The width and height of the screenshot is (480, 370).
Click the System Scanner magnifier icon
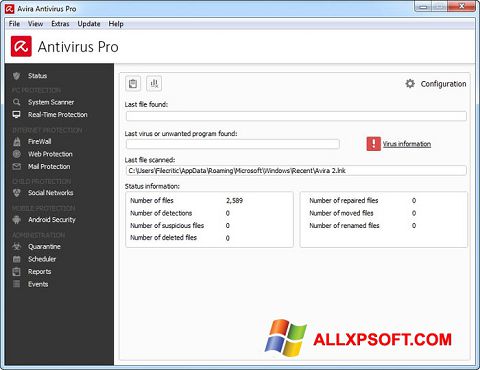pyautogui.click(x=16, y=102)
